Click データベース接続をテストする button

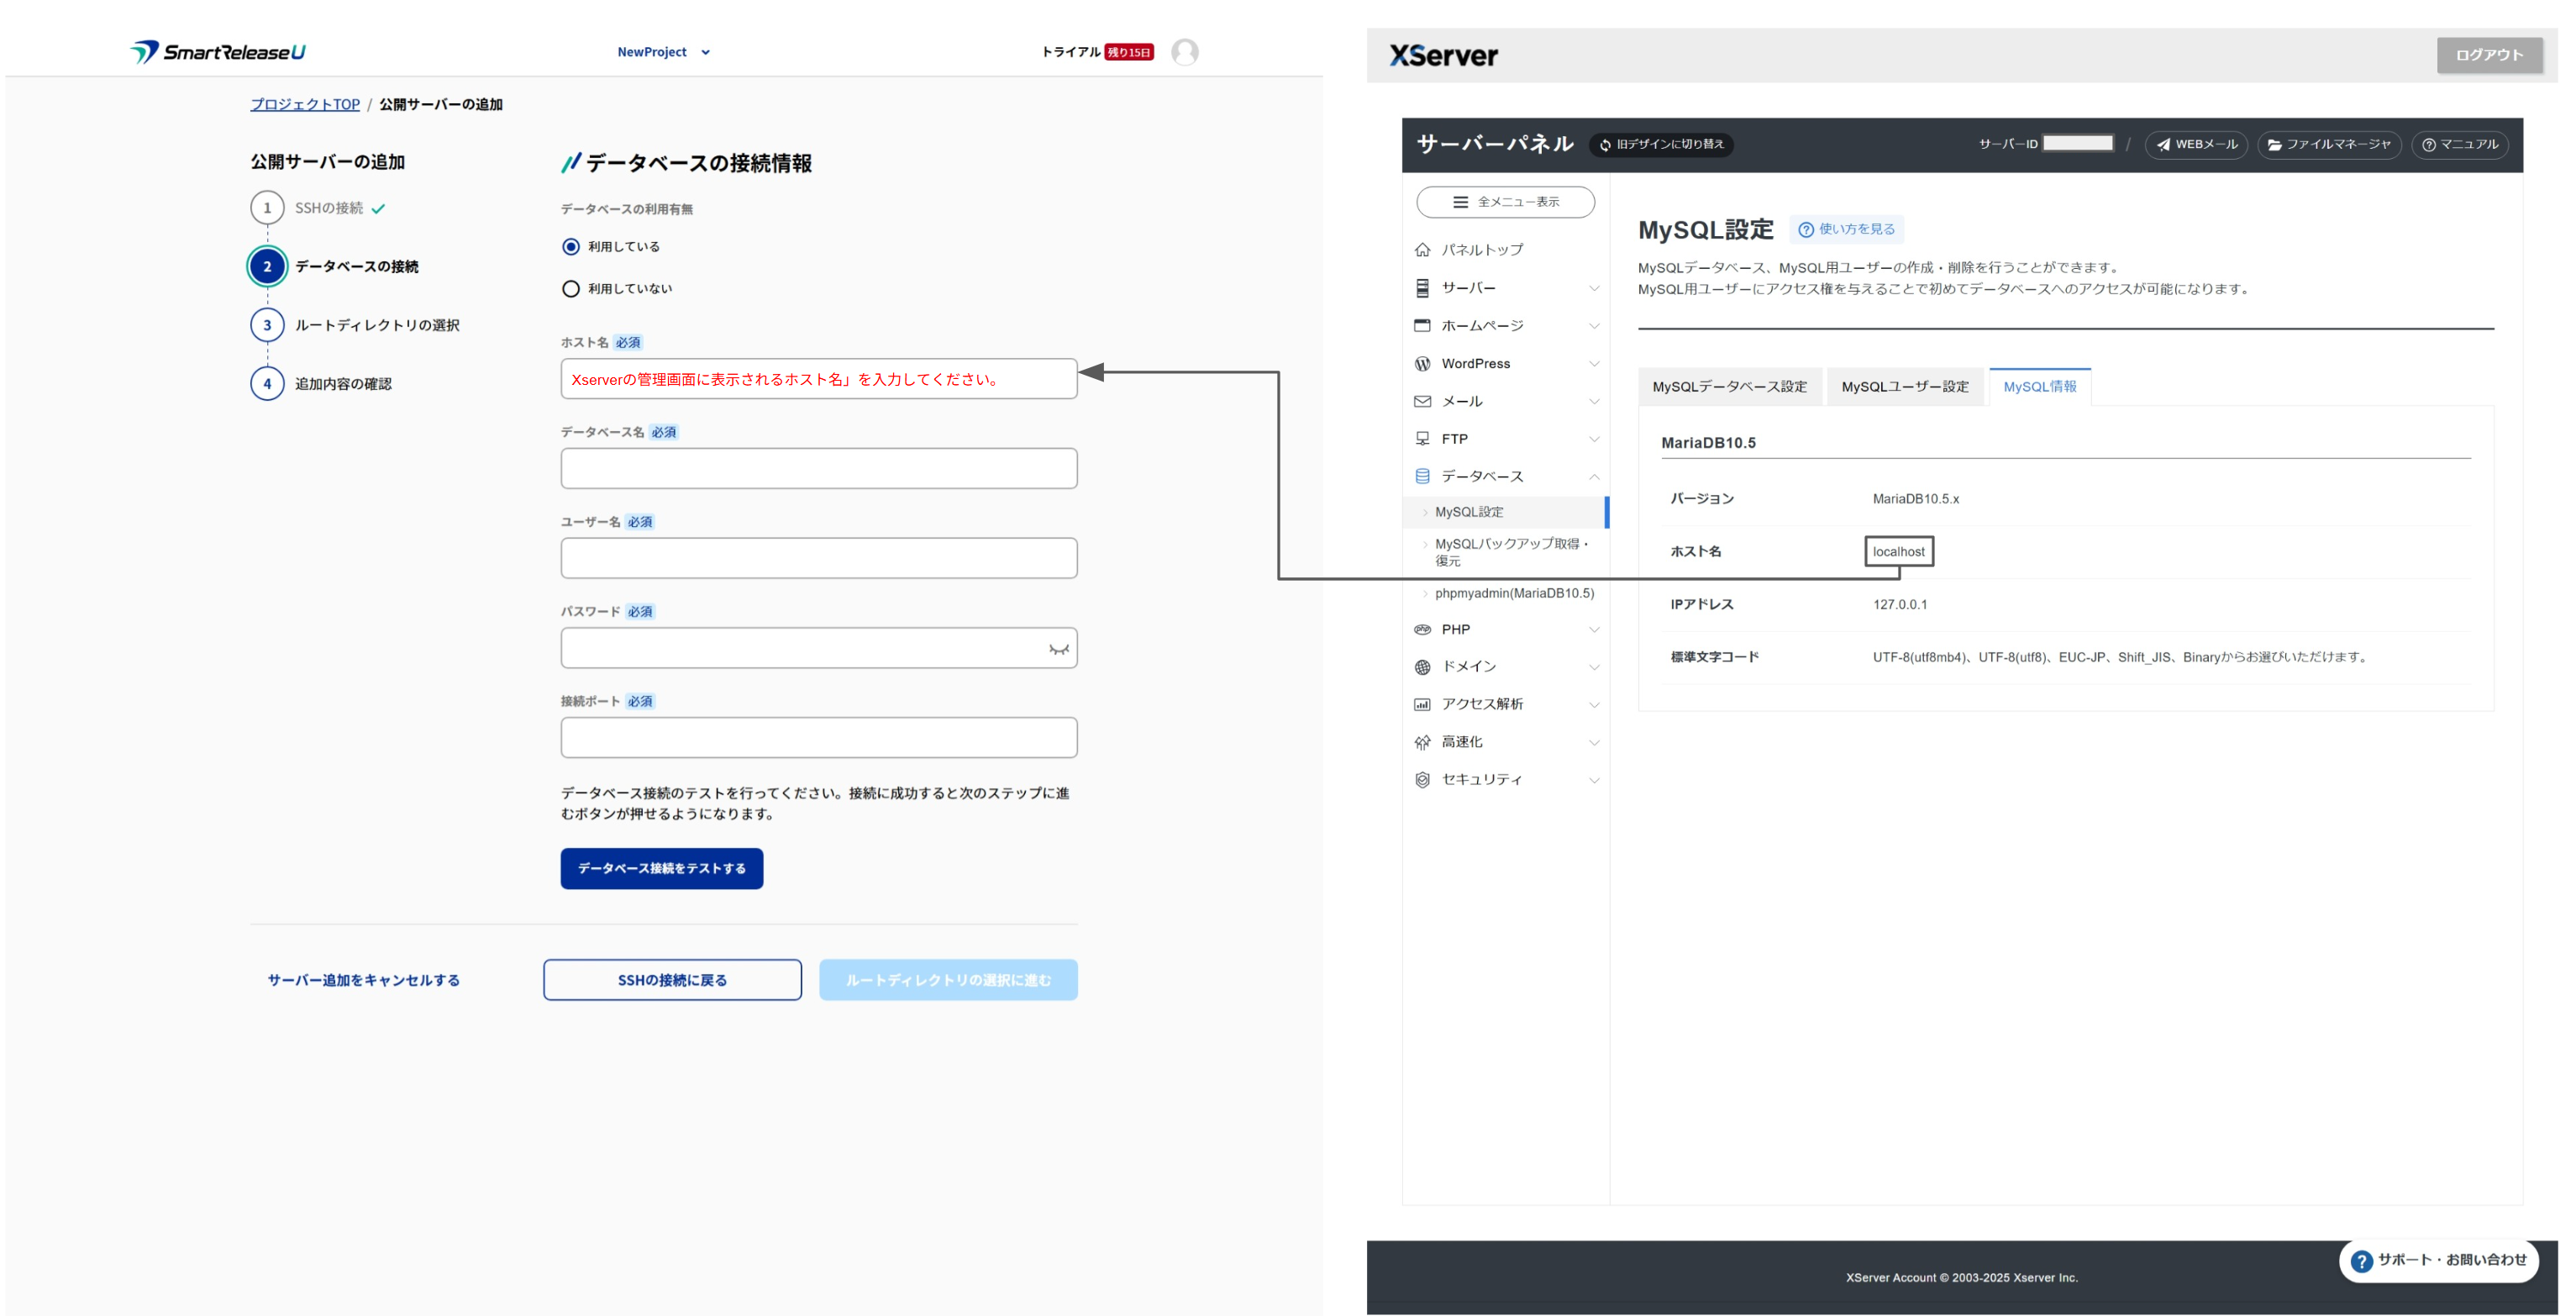click(x=661, y=868)
